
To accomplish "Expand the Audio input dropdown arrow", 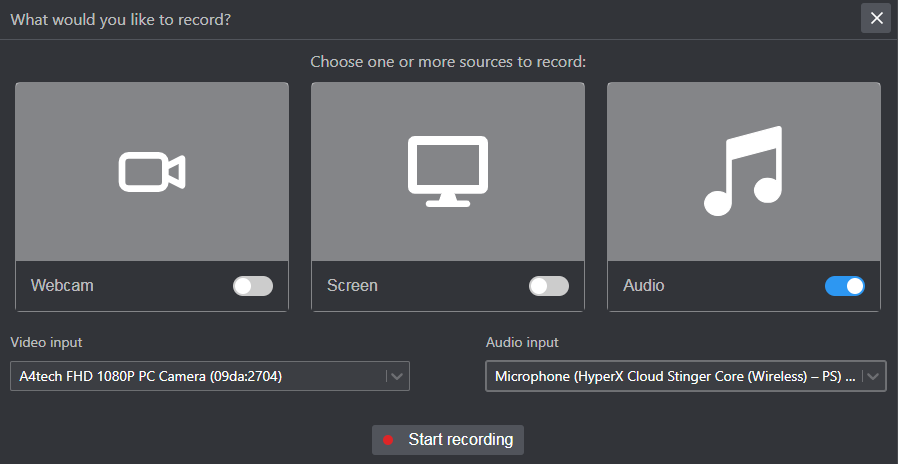I will pos(873,376).
